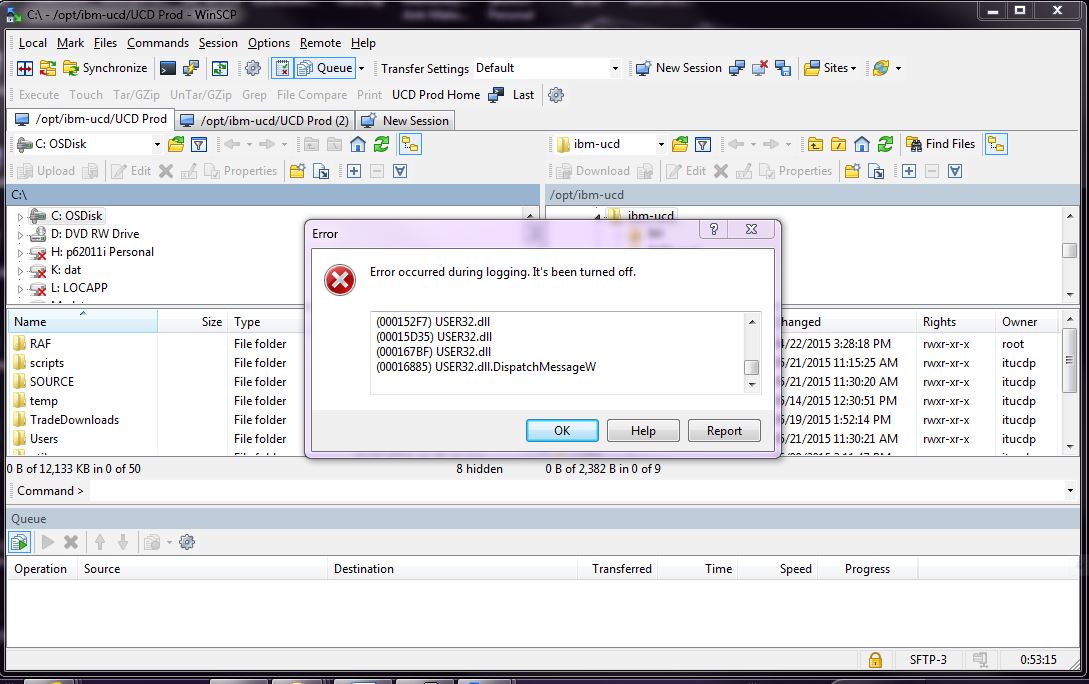Open the Commands menu
This screenshot has height=684, width=1089.
(x=157, y=43)
